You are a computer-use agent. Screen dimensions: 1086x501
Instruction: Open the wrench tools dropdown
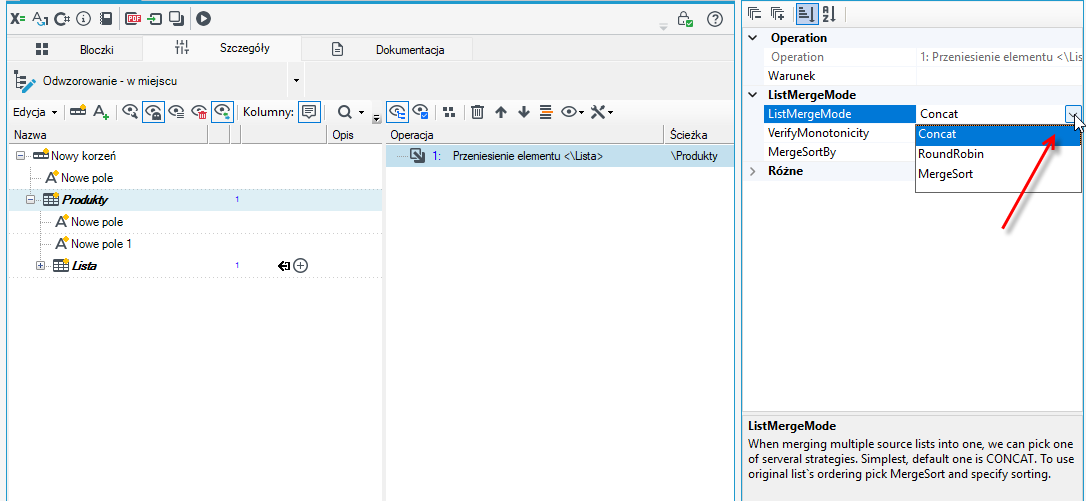click(601, 112)
